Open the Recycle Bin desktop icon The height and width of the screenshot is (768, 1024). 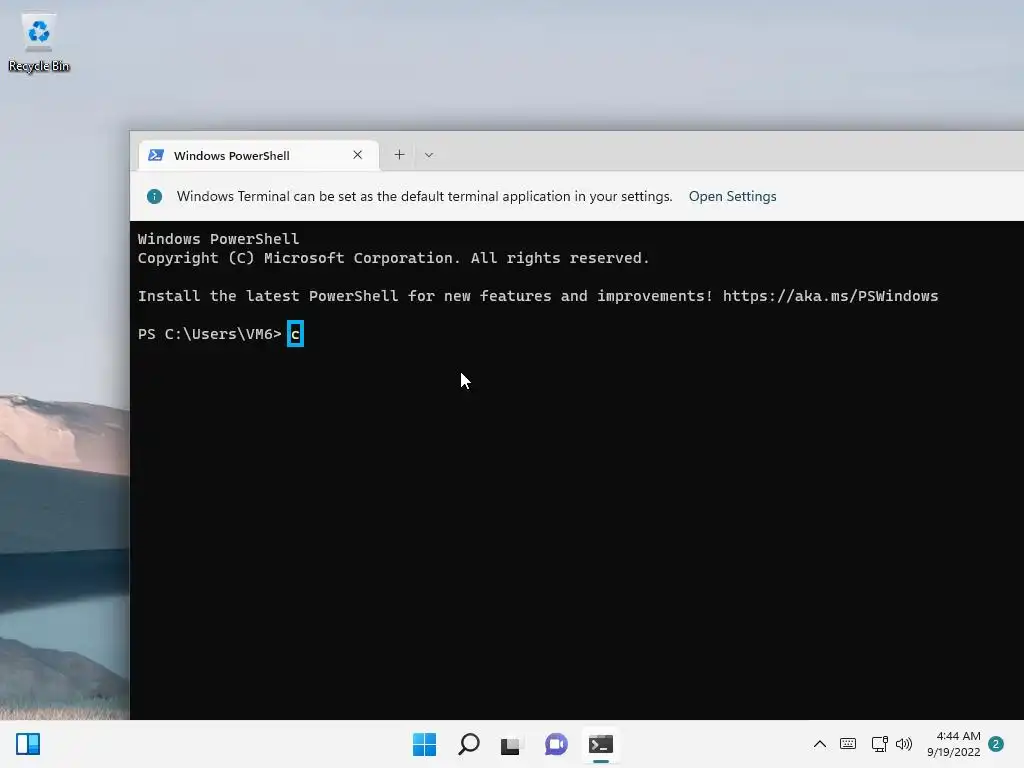coord(39,43)
